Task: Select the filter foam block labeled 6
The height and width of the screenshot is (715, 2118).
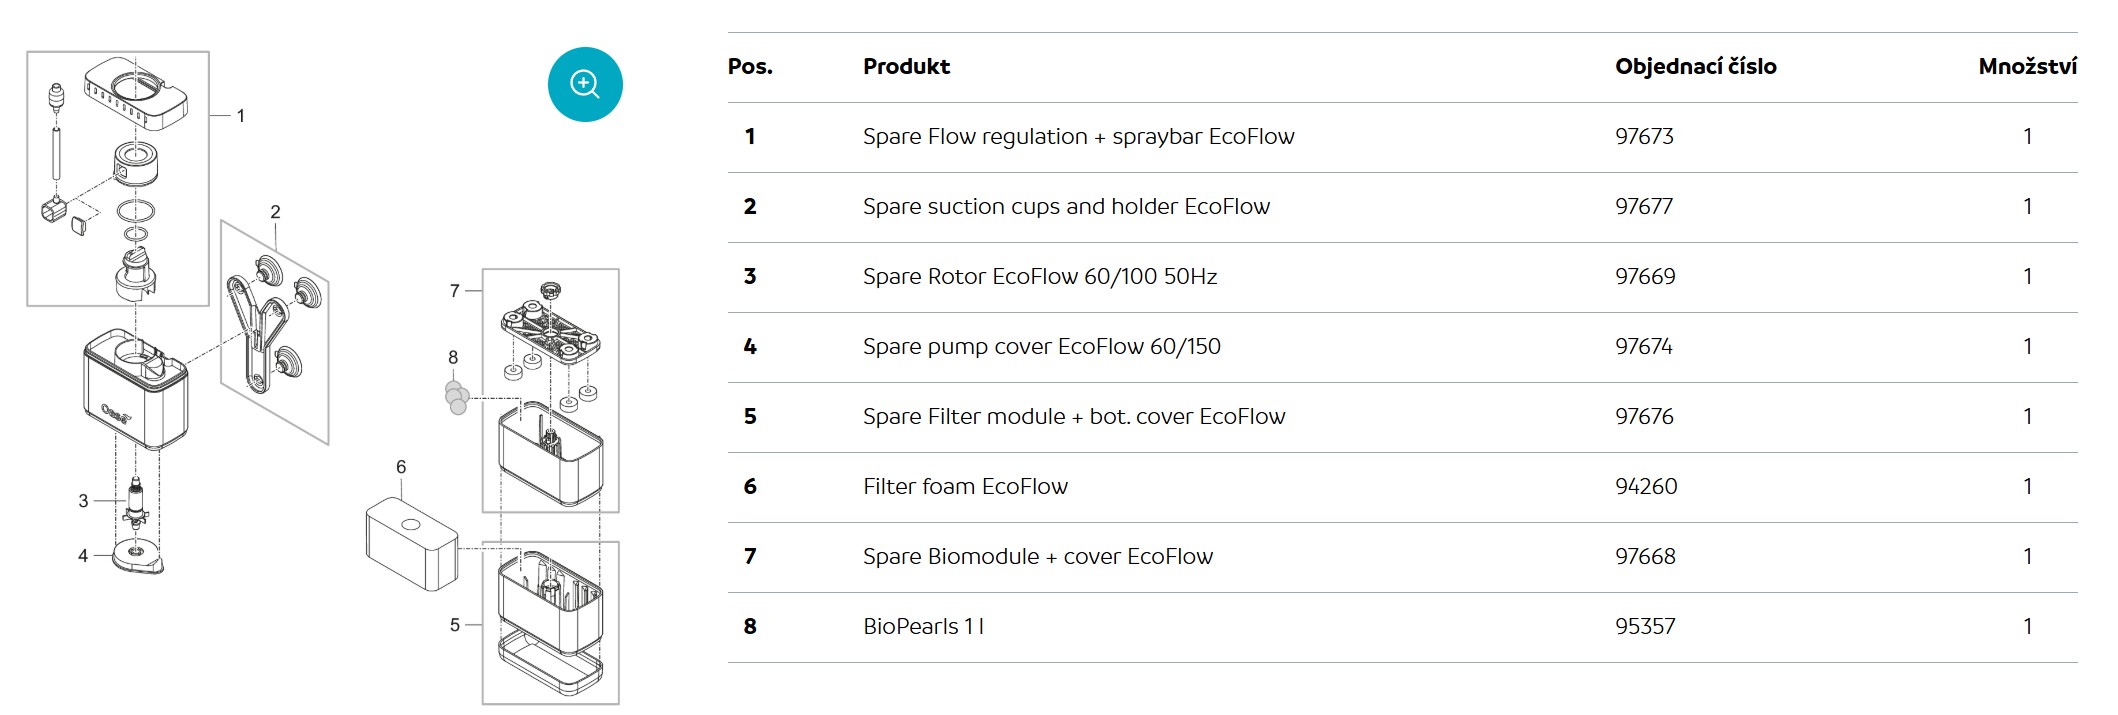Action: 412,544
